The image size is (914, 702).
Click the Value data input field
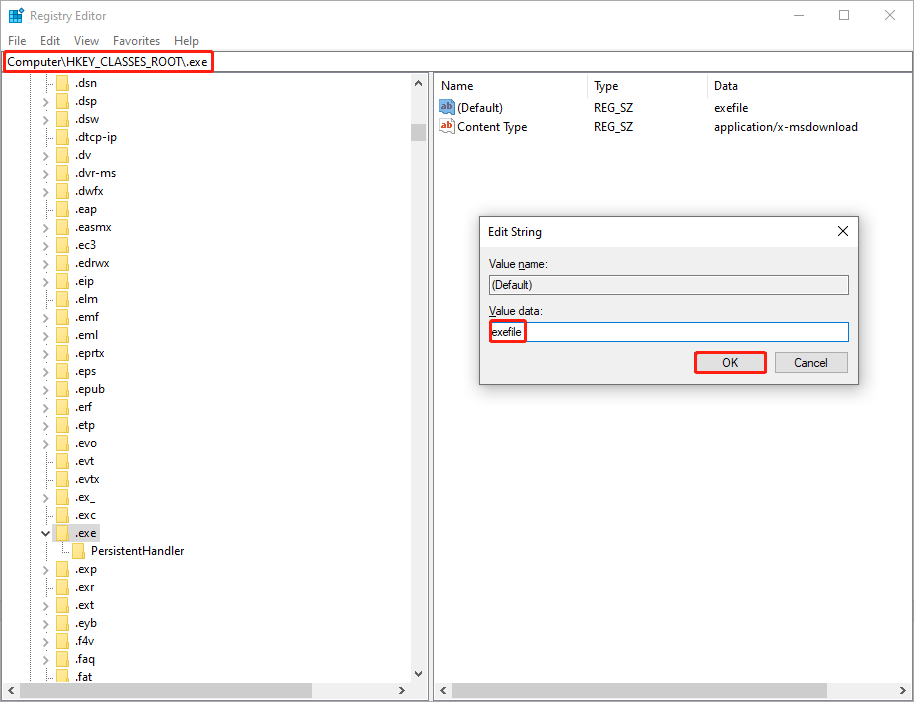pyautogui.click(x=669, y=332)
